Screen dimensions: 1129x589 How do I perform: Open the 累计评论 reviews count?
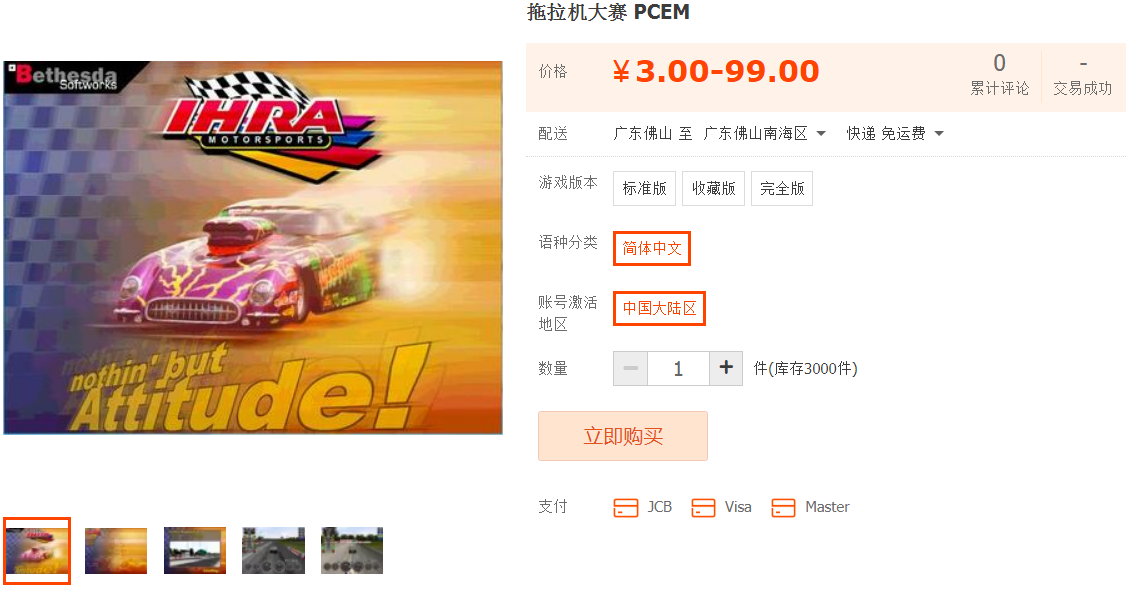pos(999,74)
